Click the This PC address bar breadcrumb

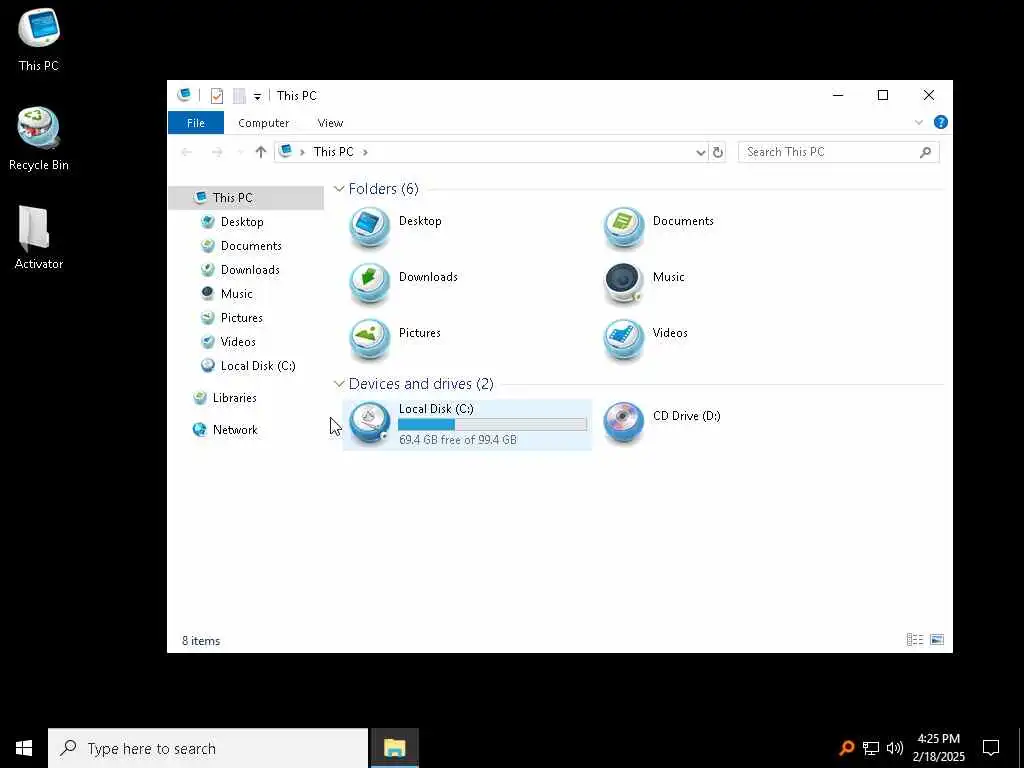pos(334,152)
